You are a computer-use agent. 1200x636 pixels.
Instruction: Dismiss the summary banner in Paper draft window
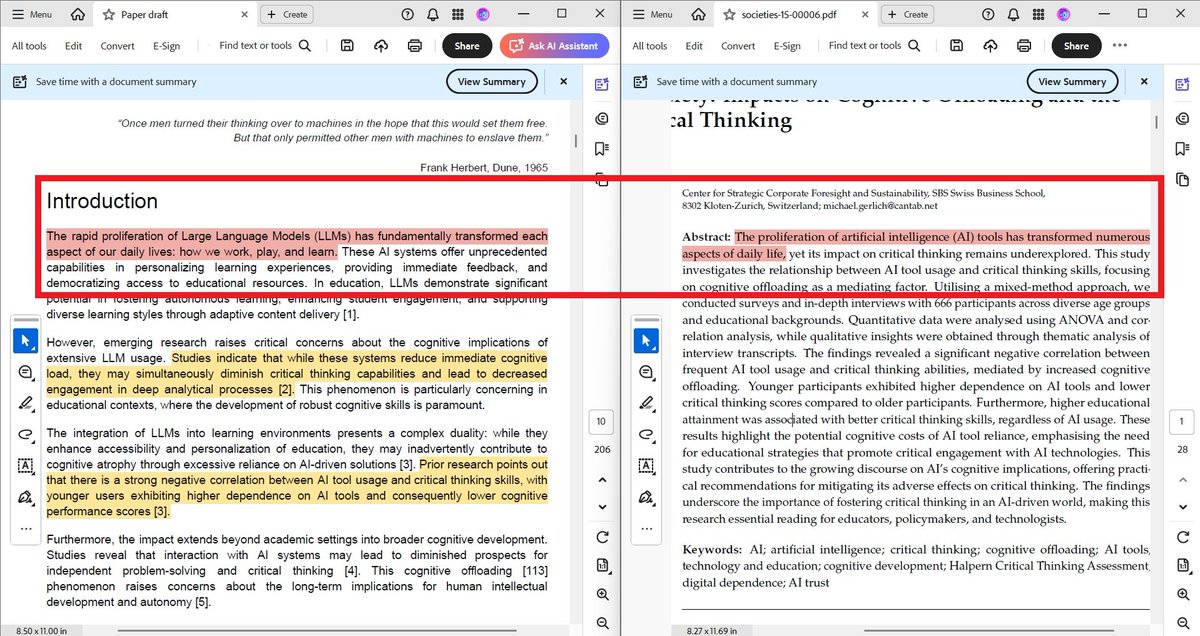coord(563,82)
